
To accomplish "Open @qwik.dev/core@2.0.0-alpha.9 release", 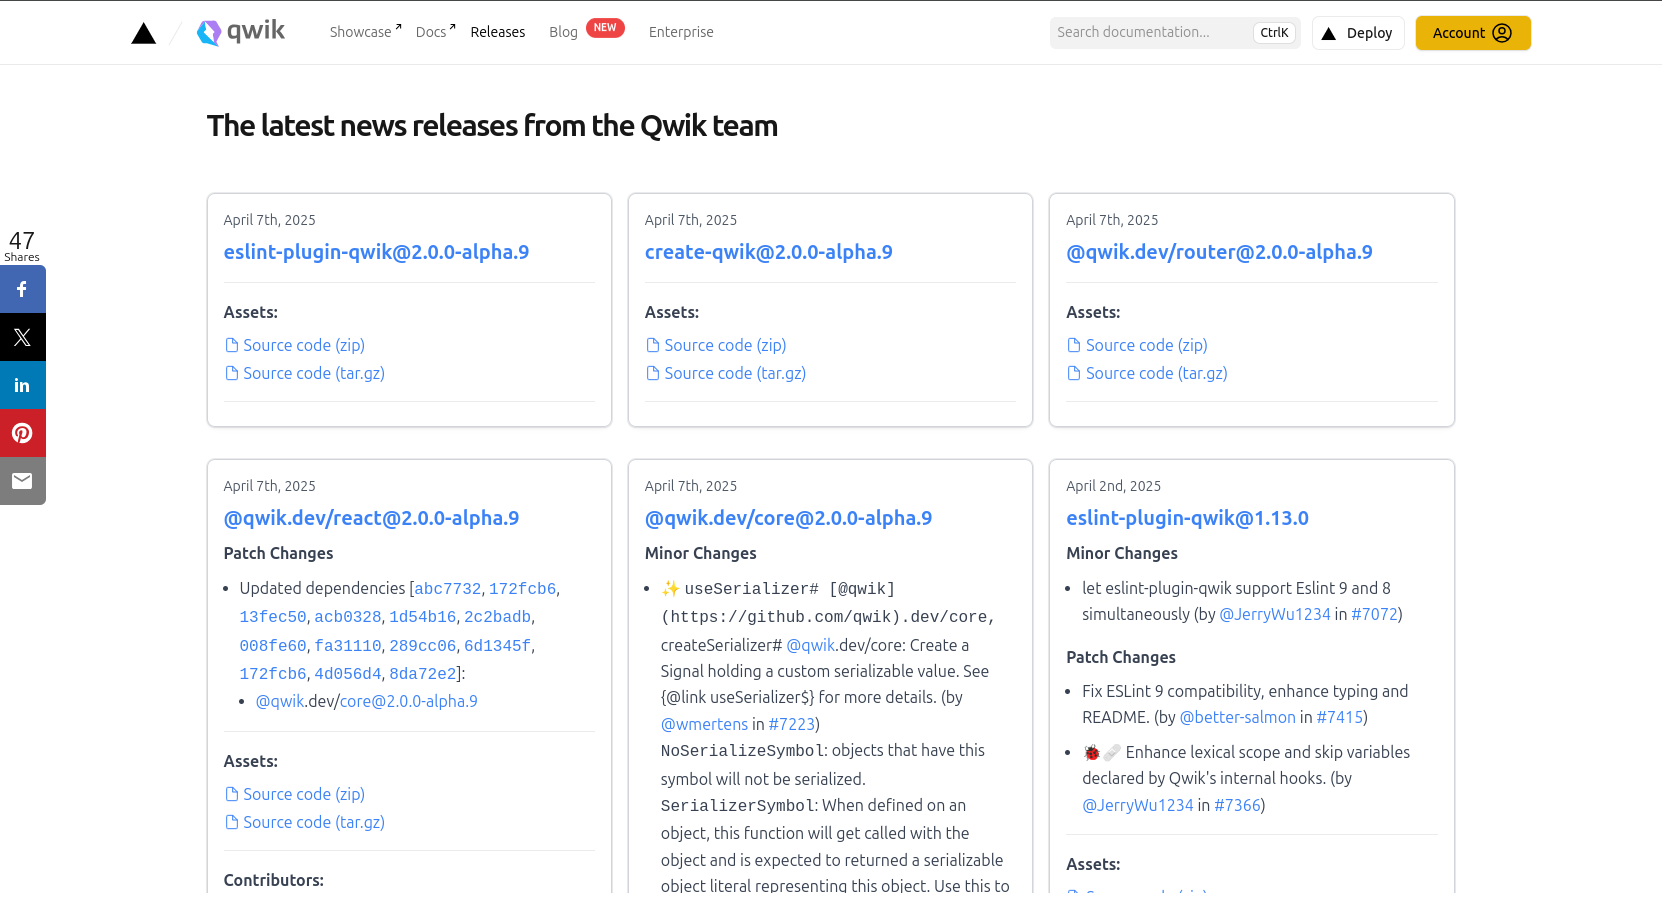I will click(x=788, y=518).
